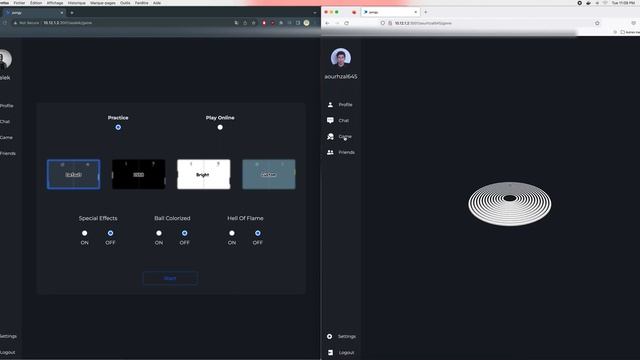Bookmark page with star in right Firefox window
640x360 pixels.
coord(597,23)
